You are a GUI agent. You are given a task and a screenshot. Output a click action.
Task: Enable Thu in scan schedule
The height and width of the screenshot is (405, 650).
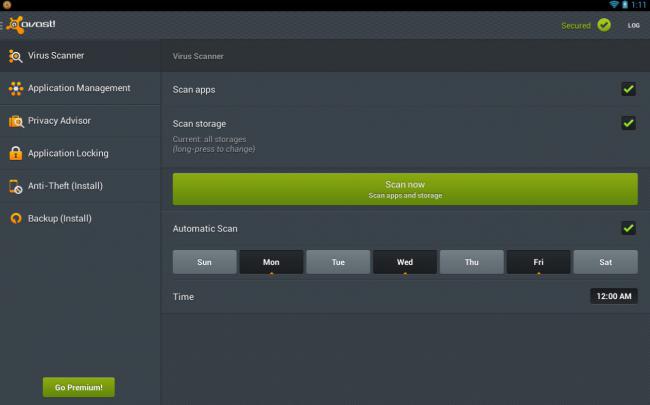tap(472, 262)
